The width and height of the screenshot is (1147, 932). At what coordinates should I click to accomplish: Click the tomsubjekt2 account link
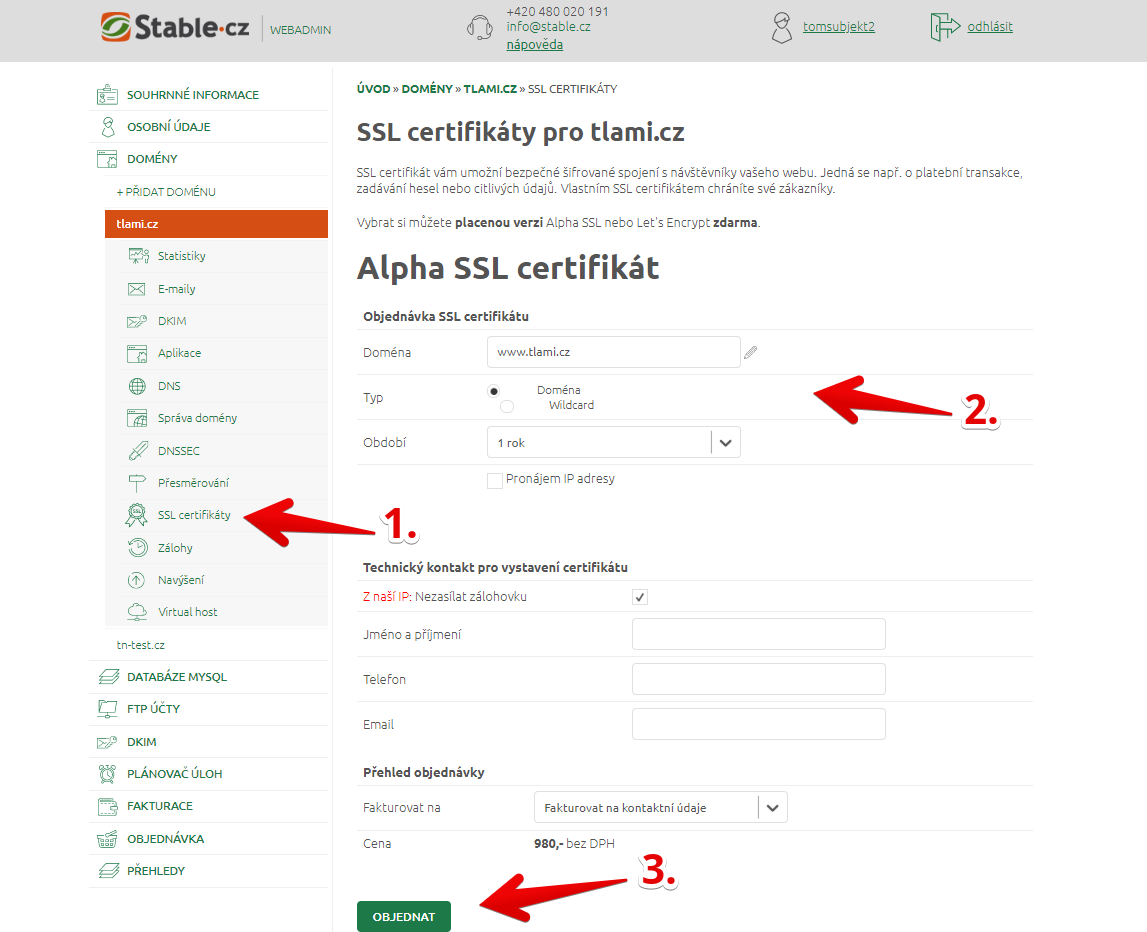[839, 27]
